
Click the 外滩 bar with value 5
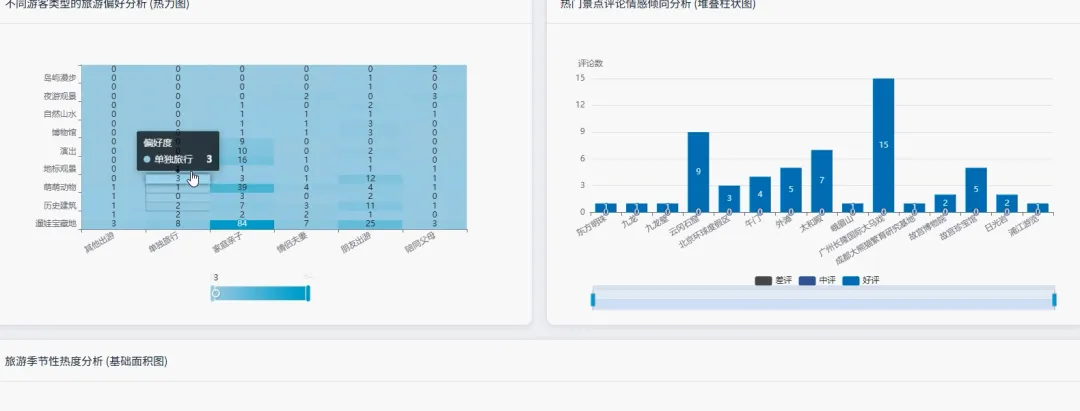tap(791, 190)
